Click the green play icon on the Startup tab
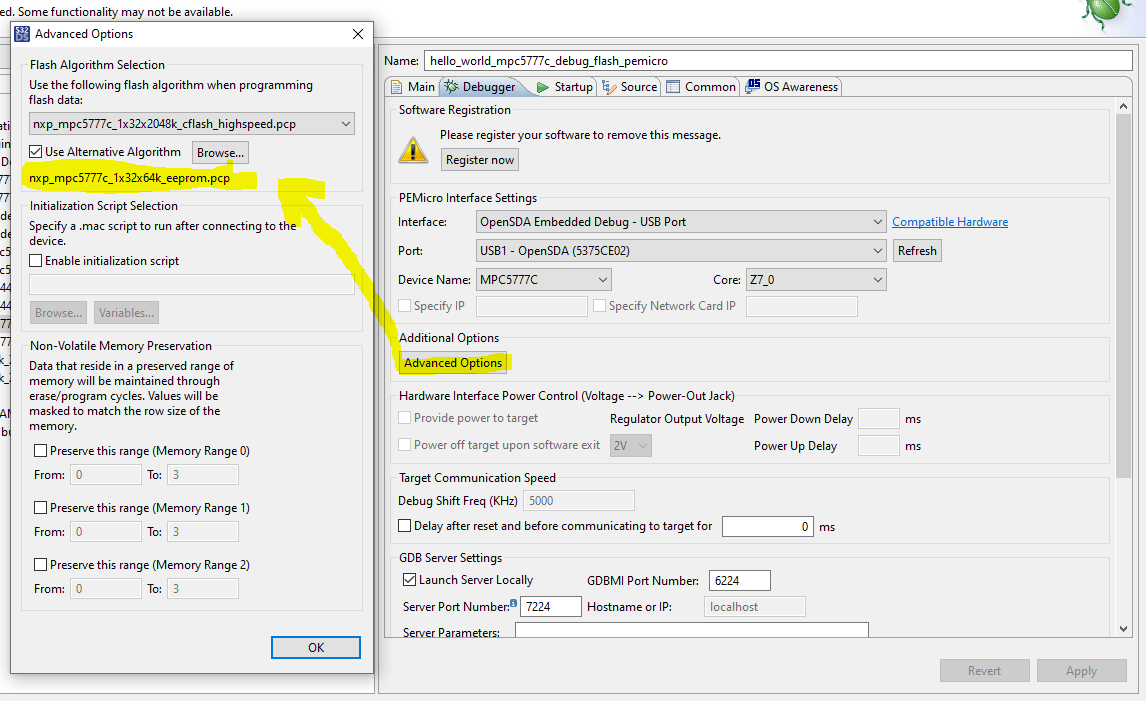Screen dimensions: 1146x701 (x=544, y=87)
